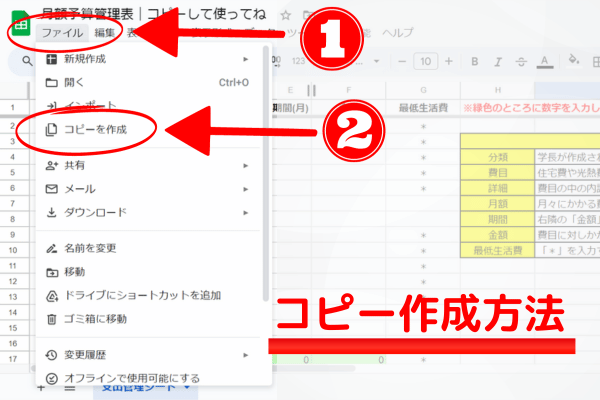Click the 最低生活費 header cell
This screenshot has height=400, width=600.
tap(423, 108)
